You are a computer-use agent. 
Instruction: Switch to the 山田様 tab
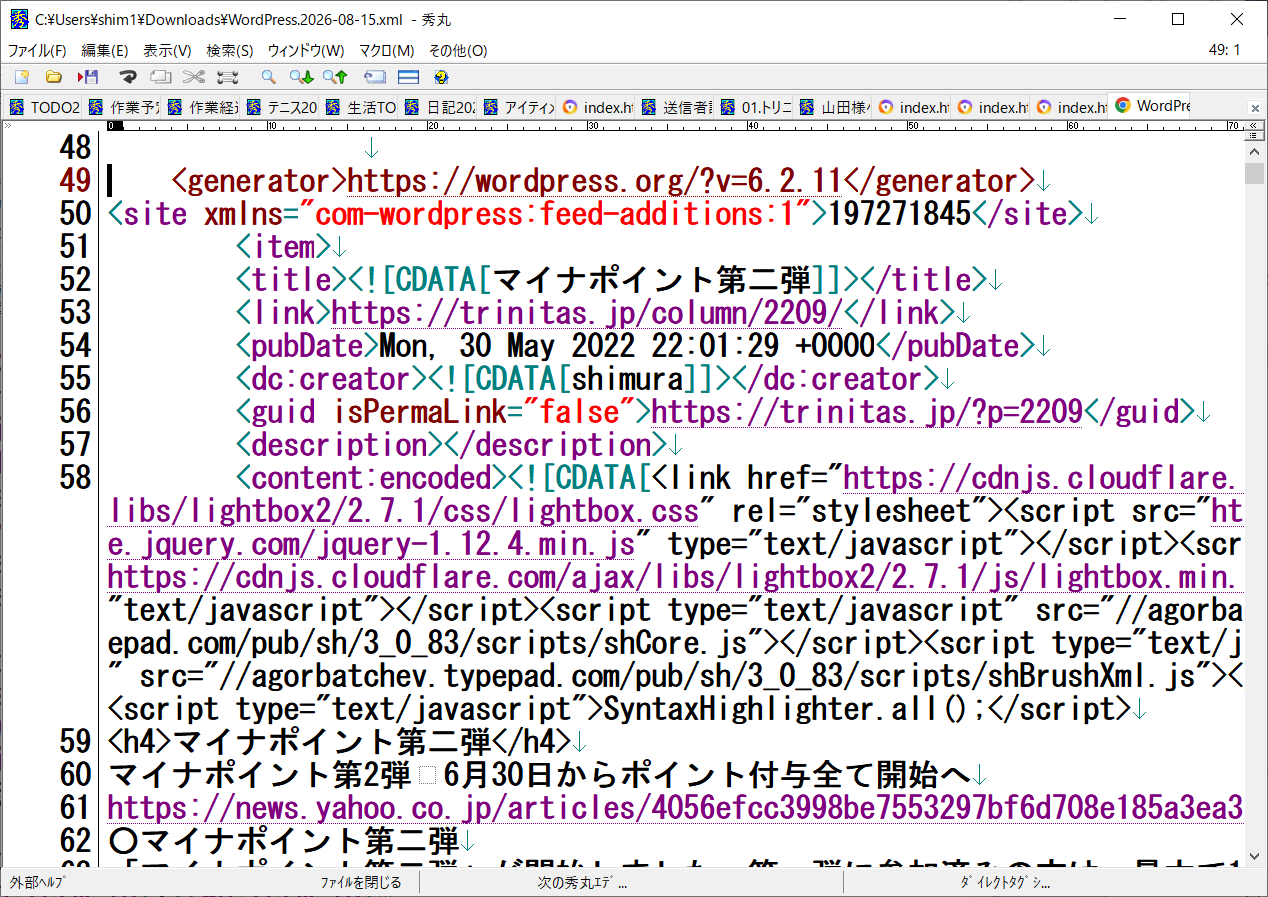coord(835,107)
